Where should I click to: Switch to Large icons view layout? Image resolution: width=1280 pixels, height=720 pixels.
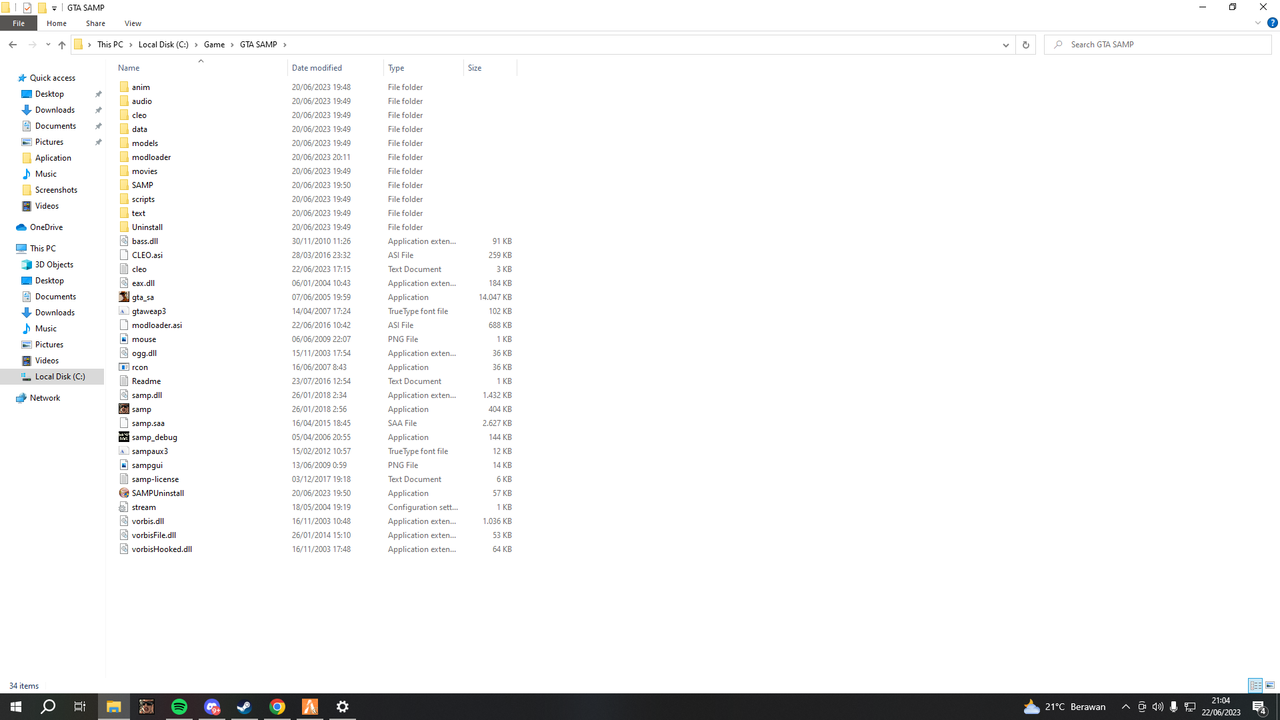(x=1270, y=686)
